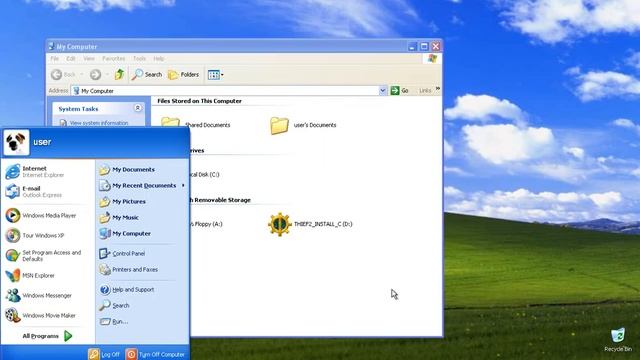This screenshot has height=360, width=640.
Task: Open the Forward button history dropdown
Action: [x=107, y=74]
